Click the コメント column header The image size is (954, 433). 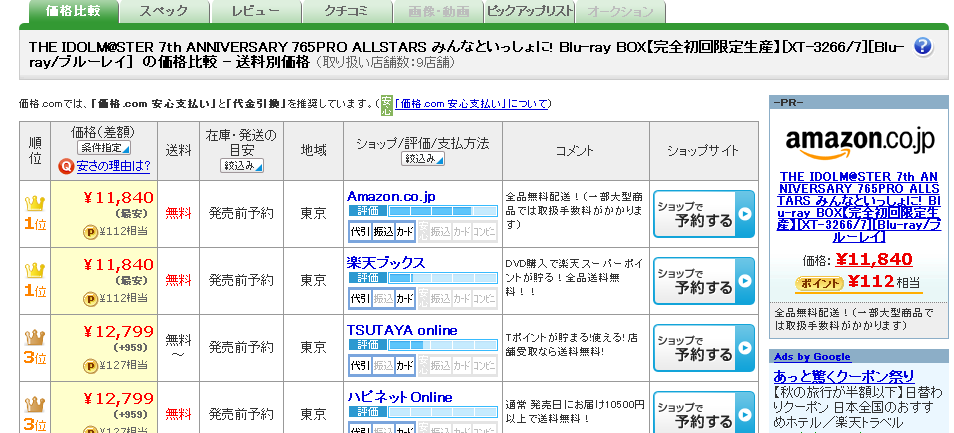[x=576, y=151]
